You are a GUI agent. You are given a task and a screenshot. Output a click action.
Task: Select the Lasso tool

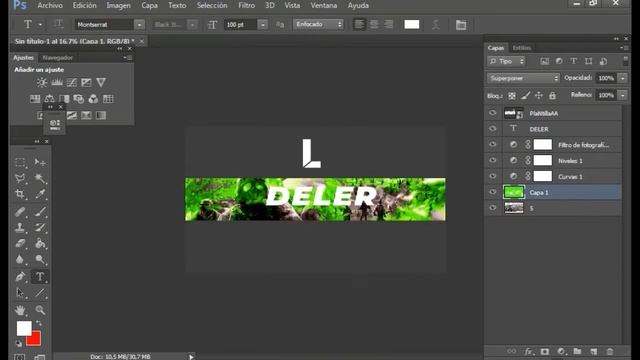20,178
